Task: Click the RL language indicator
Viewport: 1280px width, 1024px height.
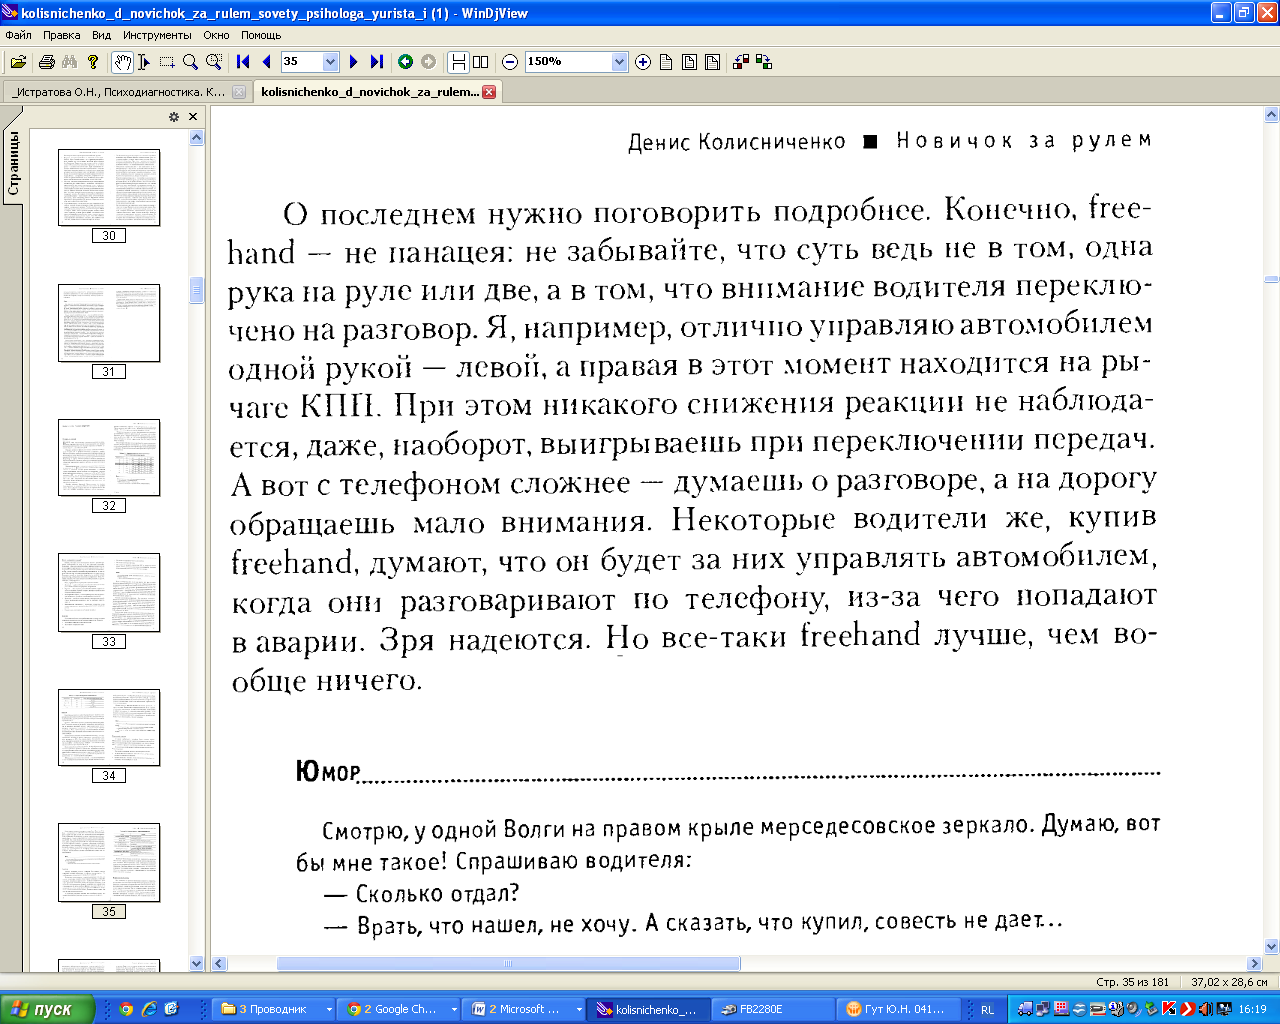Action: pos(987,1009)
